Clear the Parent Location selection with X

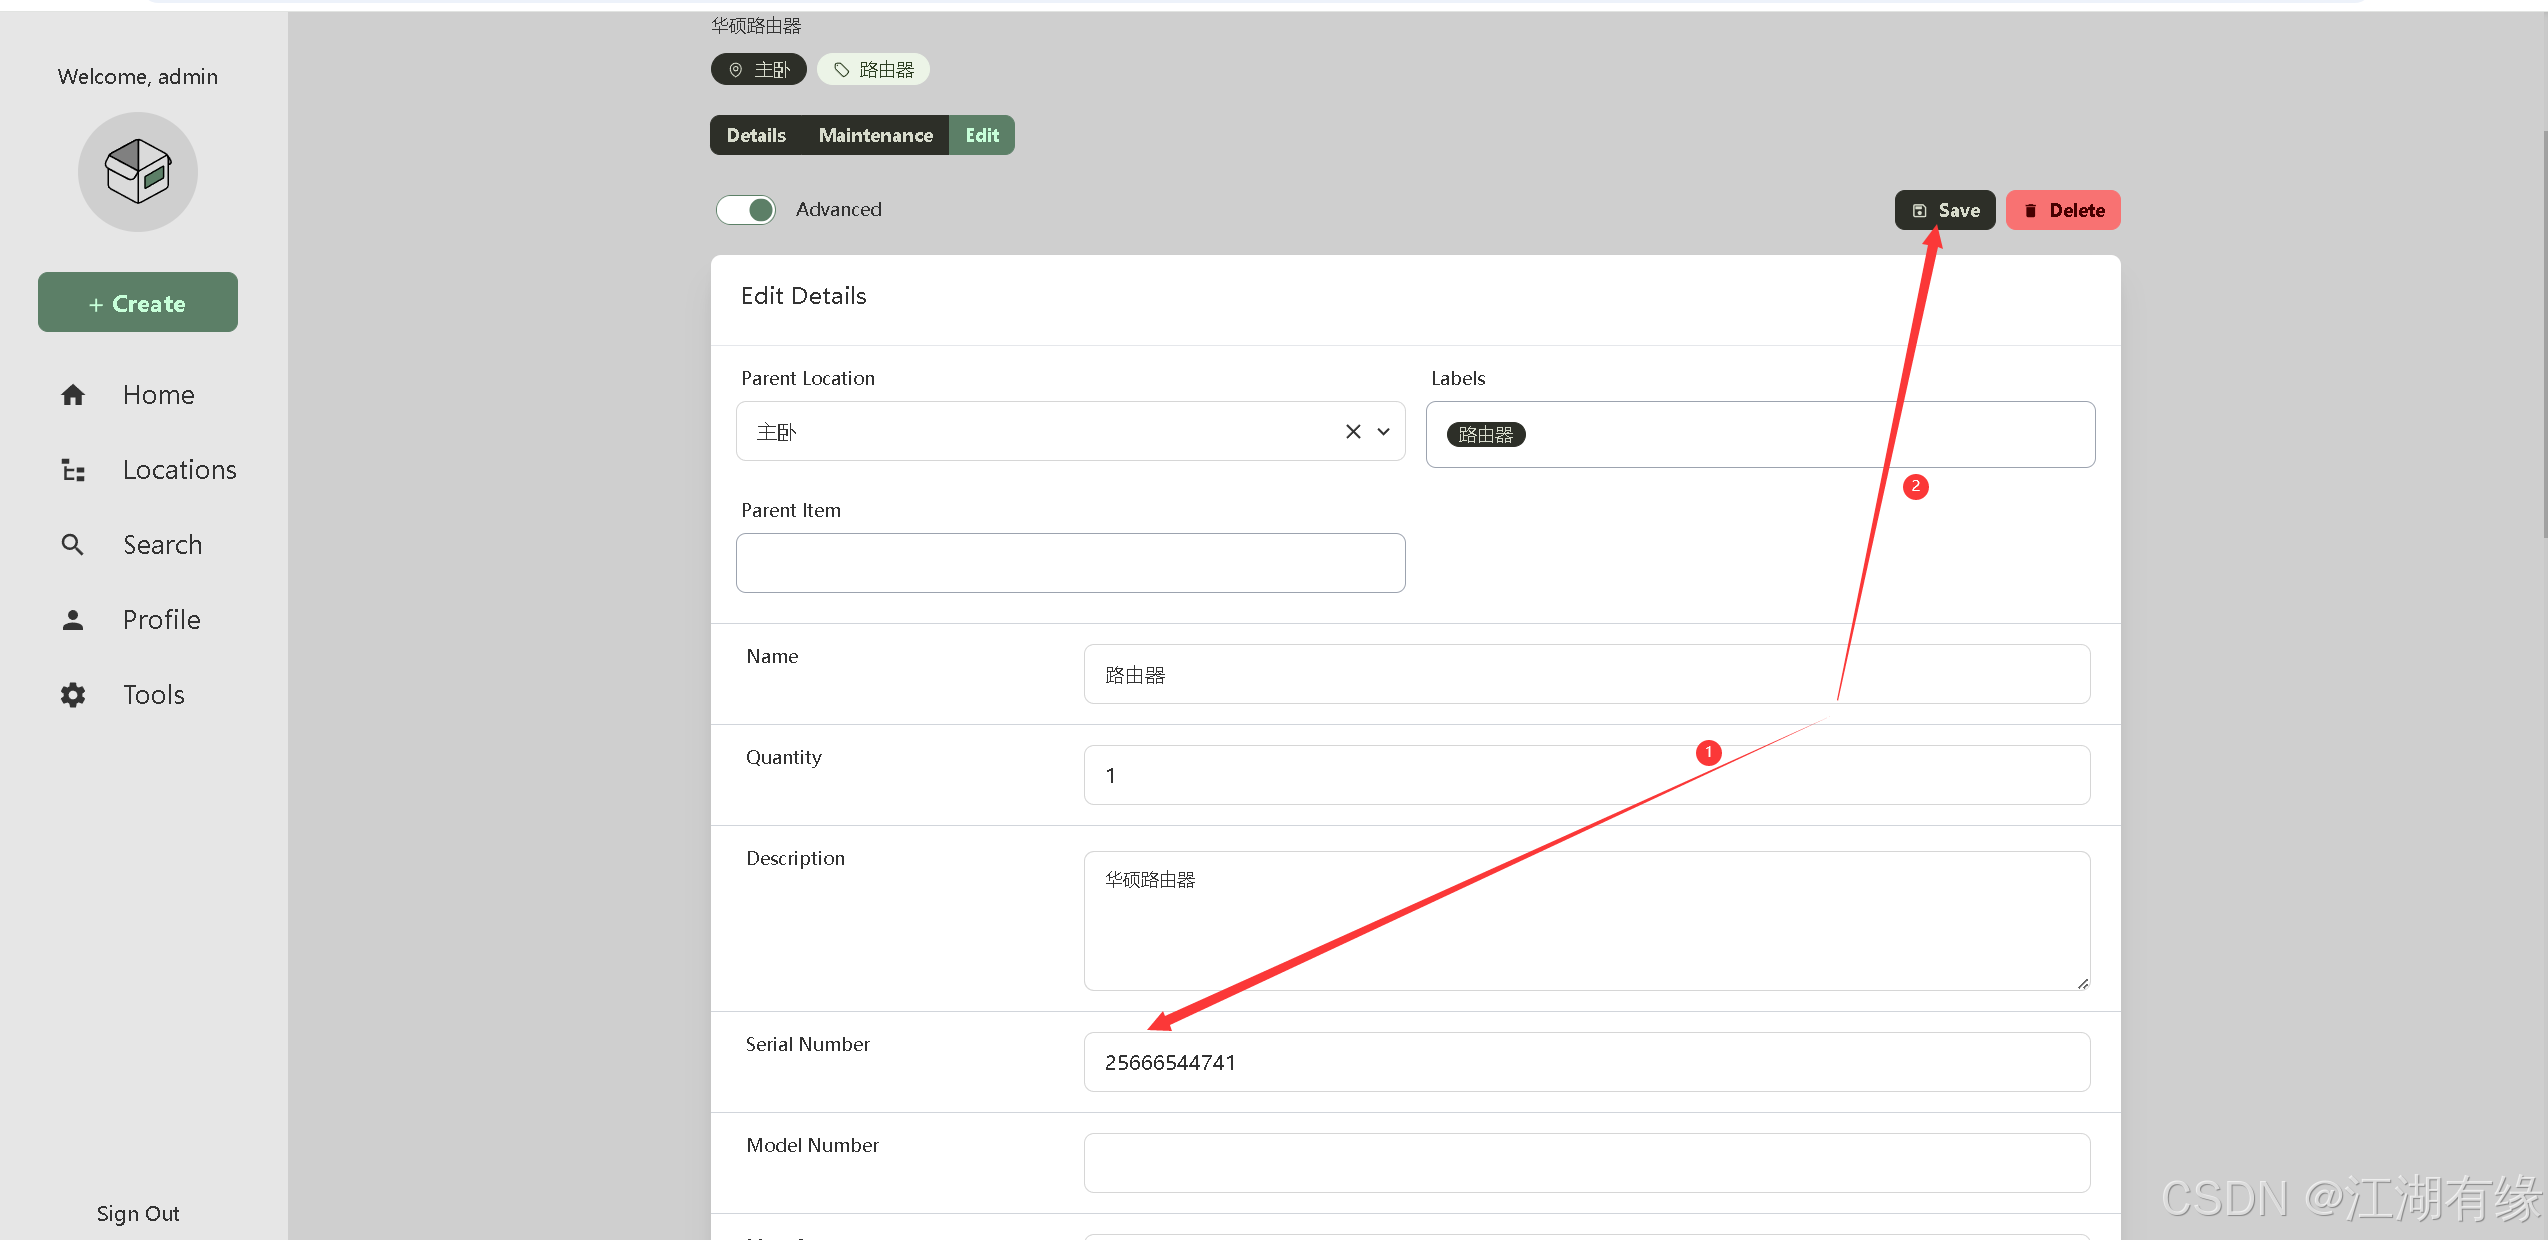coord(1353,432)
